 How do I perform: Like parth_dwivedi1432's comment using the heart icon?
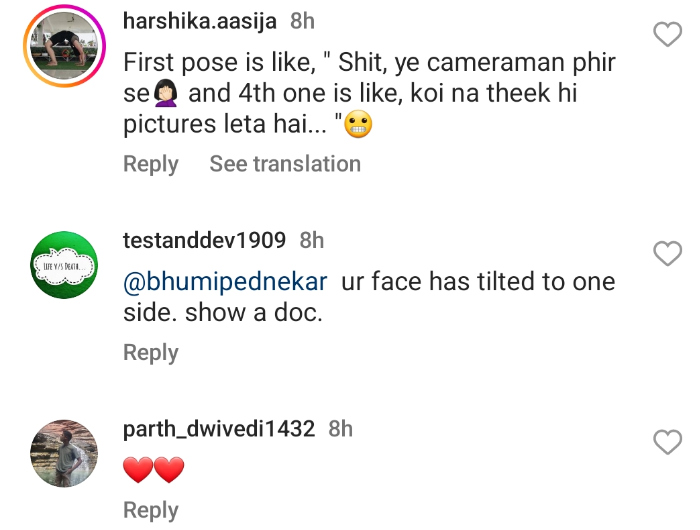click(x=666, y=442)
